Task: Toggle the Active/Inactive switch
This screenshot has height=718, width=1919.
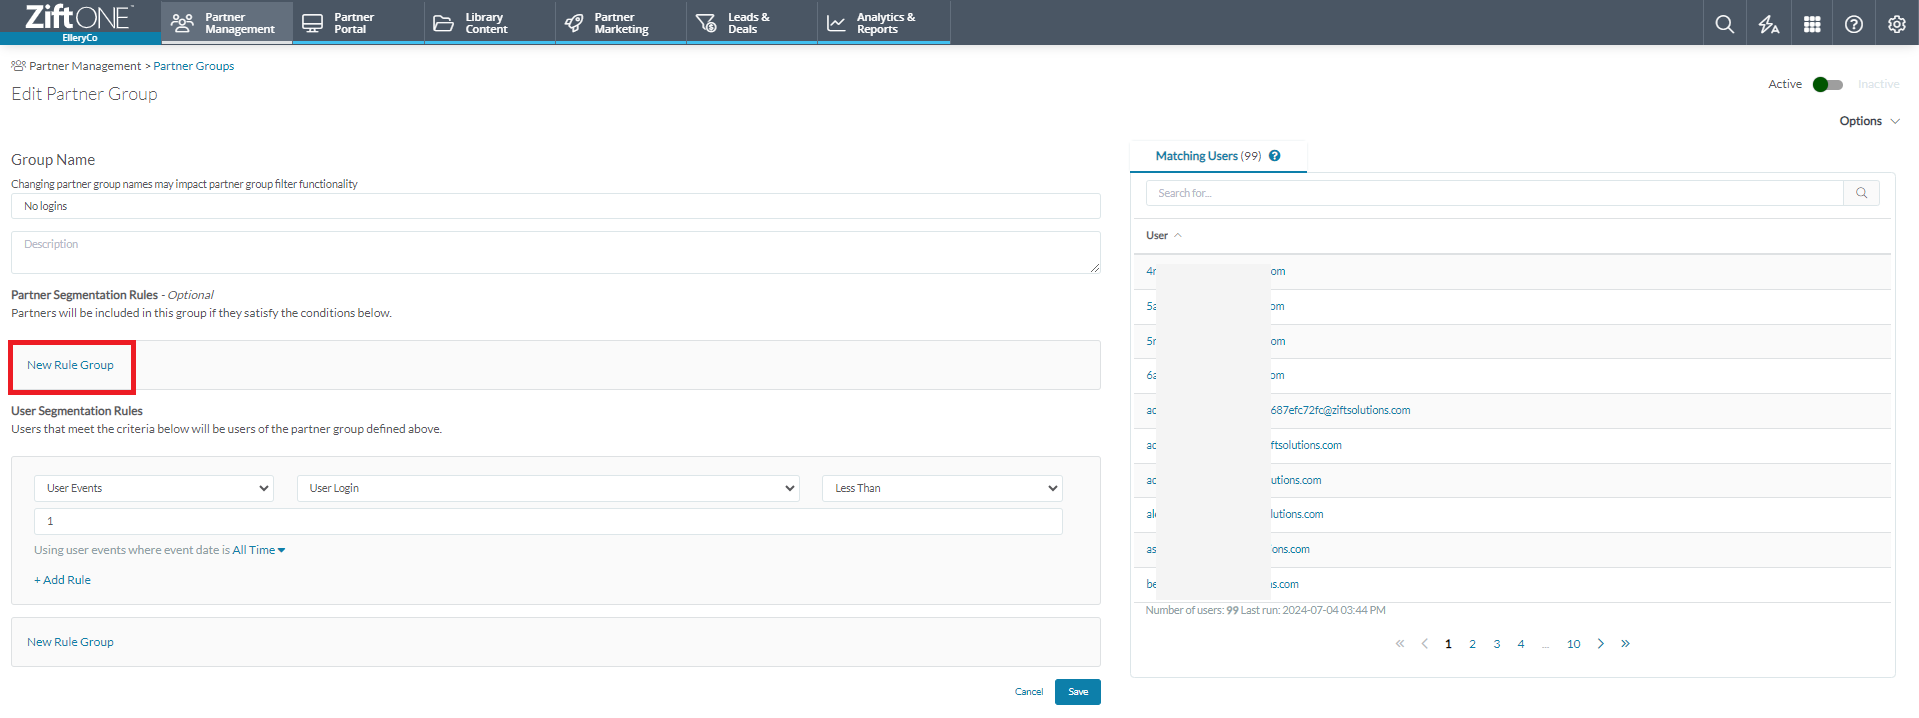Action: coord(1827,84)
